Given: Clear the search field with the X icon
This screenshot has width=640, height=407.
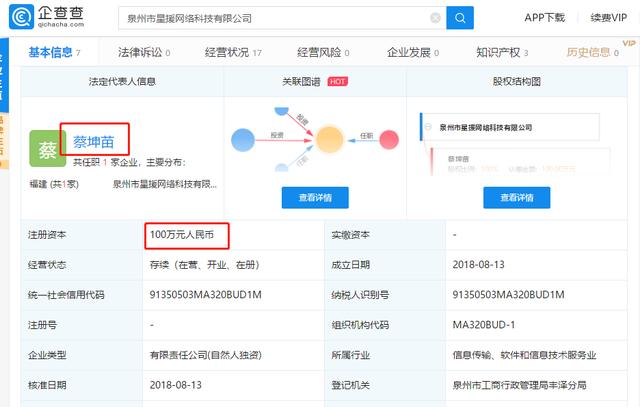Looking at the screenshot, I should (436, 18).
